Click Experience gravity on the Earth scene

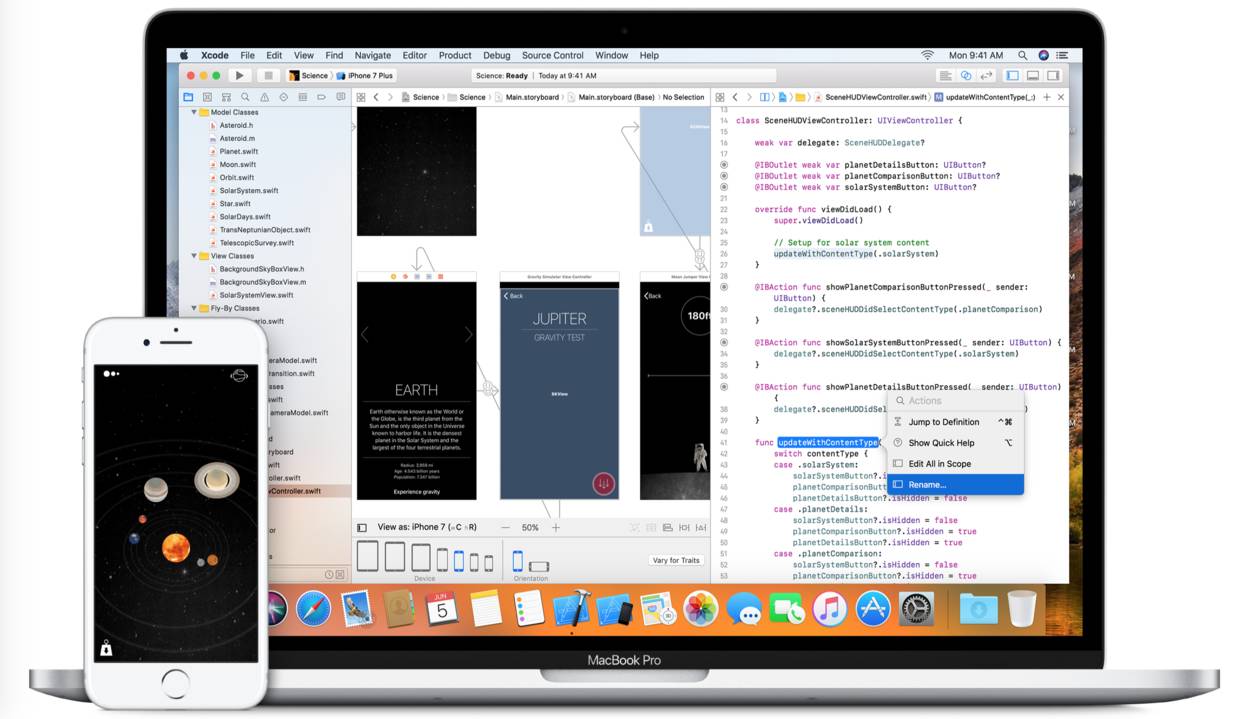tap(416, 492)
